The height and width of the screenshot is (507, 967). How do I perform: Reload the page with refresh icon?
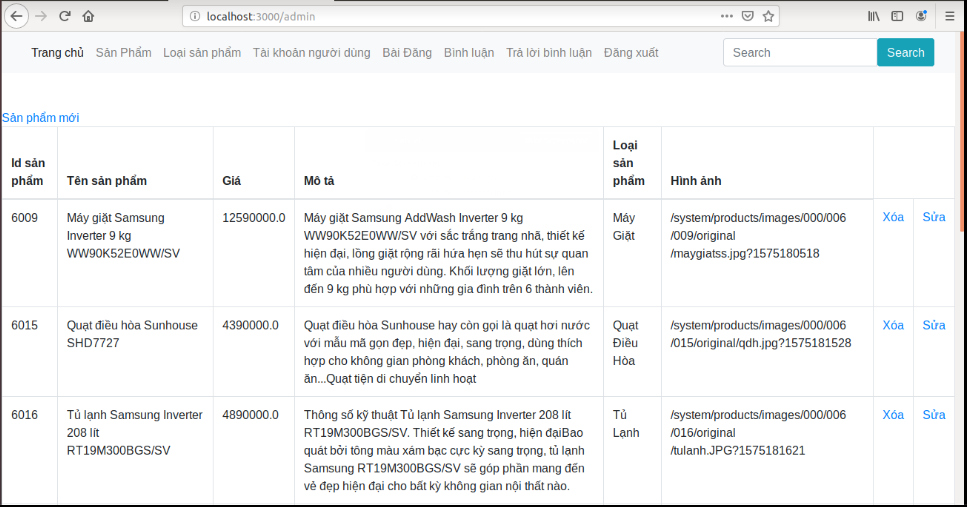click(x=65, y=16)
